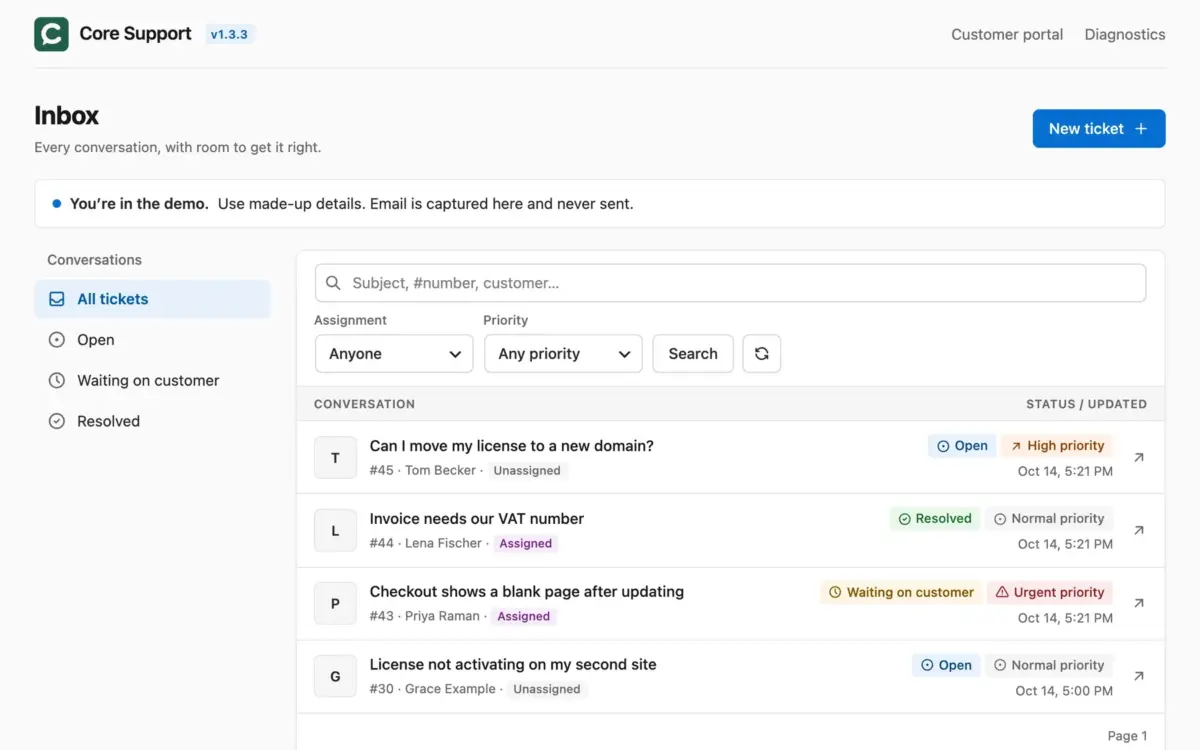Click the T avatar for Tom Becker
Viewport: 1200px width, 750px height.
pos(335,458)
